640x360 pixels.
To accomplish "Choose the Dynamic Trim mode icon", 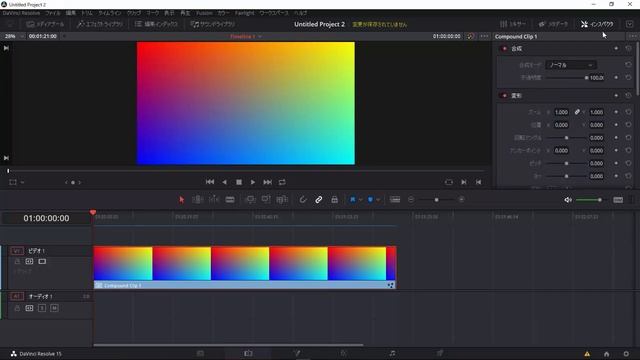I will click(x=214, y=200).
